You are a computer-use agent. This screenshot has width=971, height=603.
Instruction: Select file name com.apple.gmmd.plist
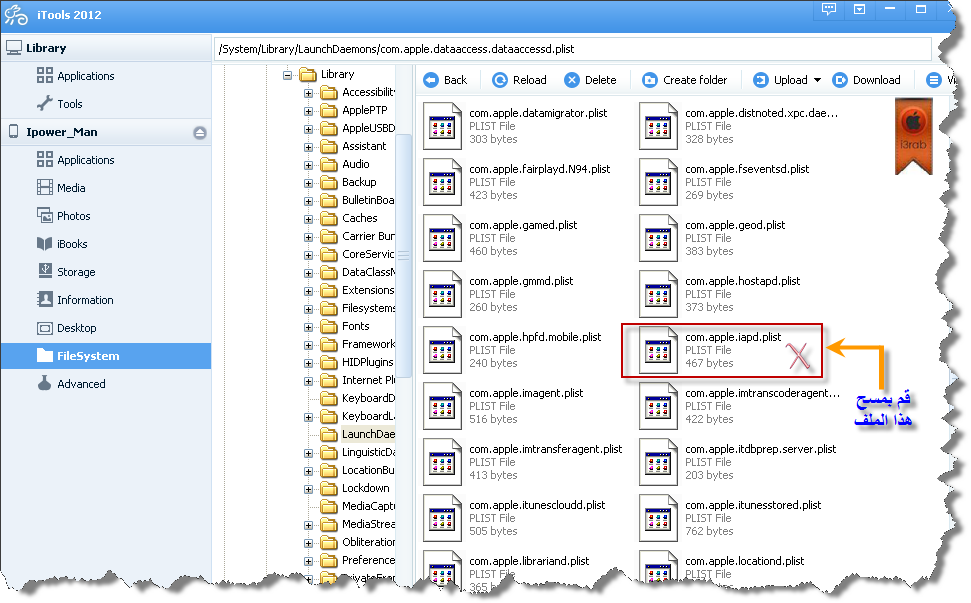[521, 281]
